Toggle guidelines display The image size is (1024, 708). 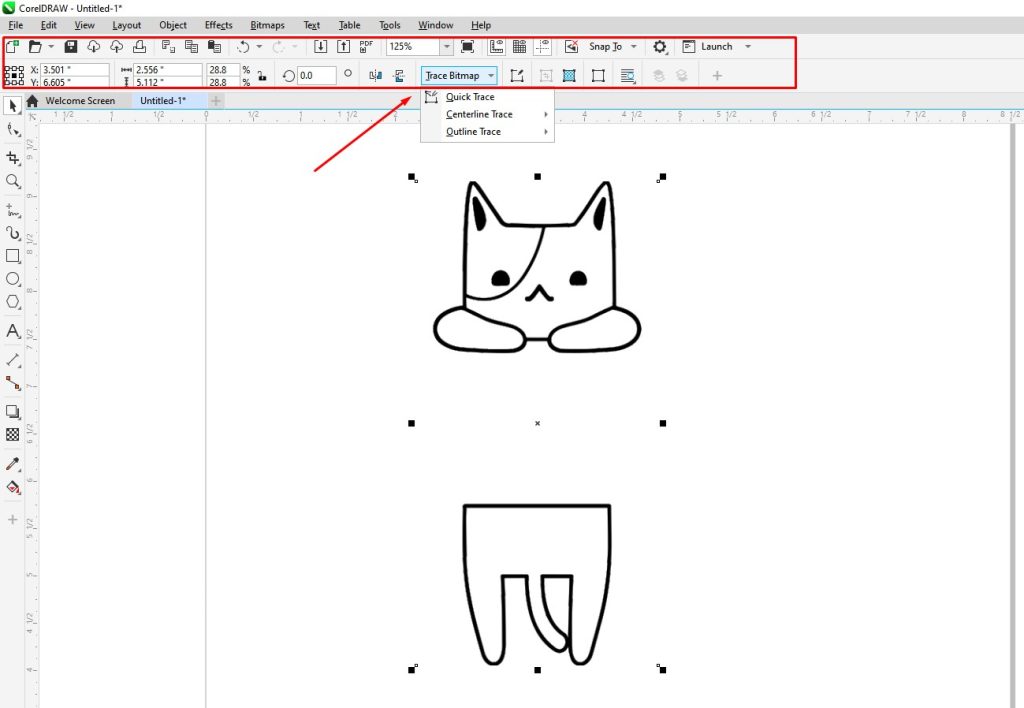point(542,46)
